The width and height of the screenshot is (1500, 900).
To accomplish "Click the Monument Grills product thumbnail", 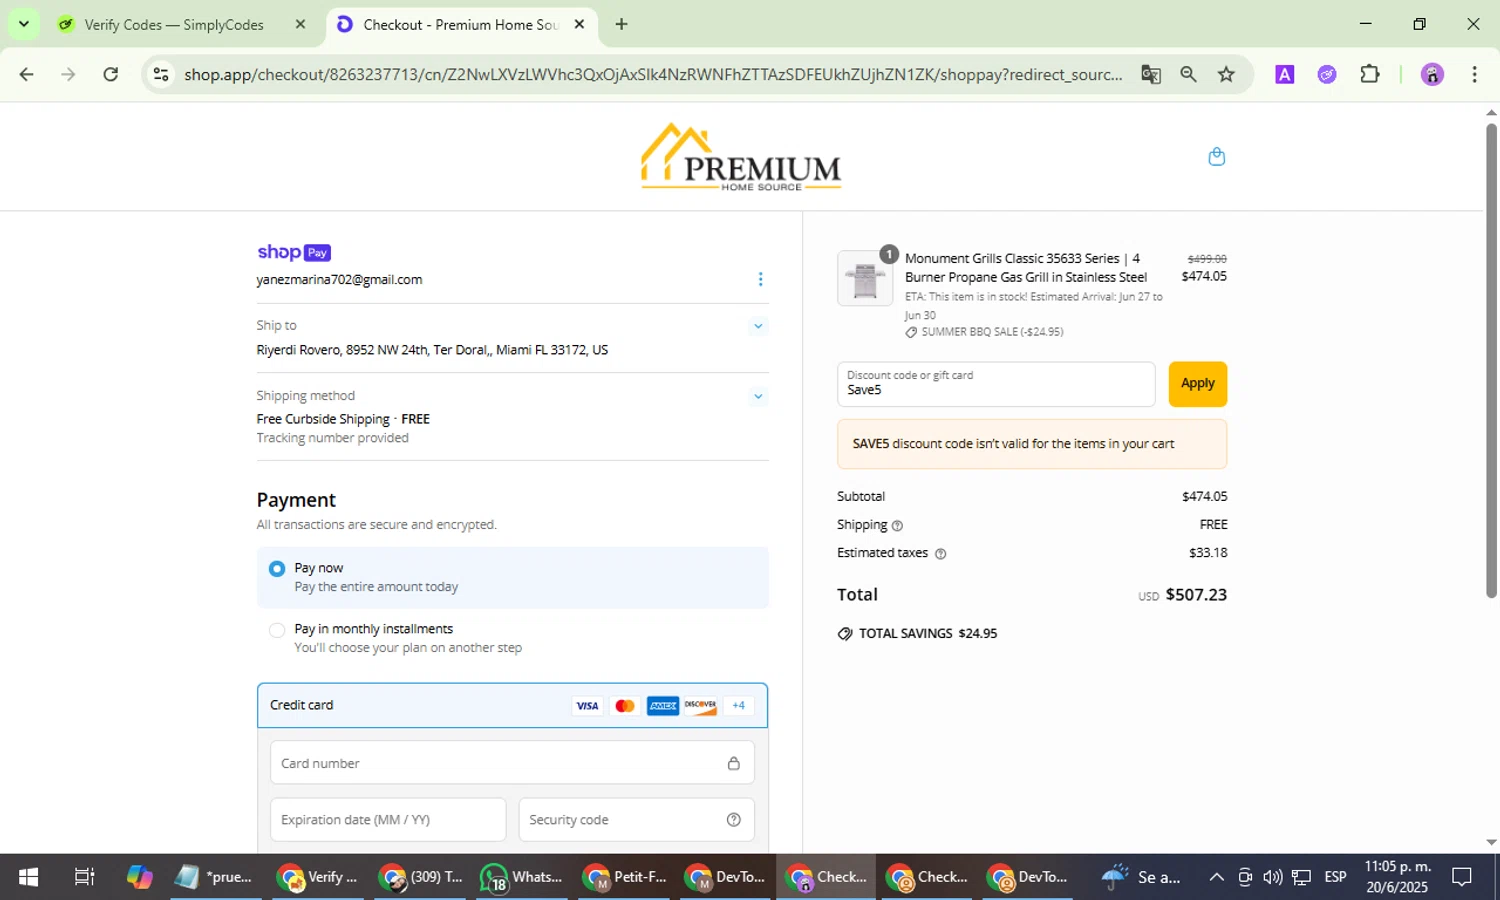I will click(x=865, y=278).
